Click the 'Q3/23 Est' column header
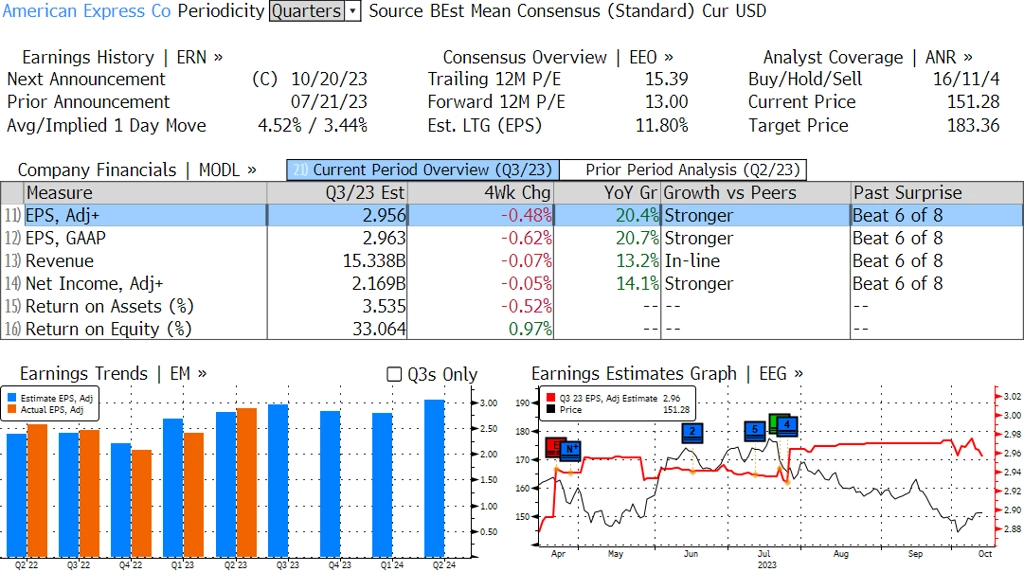The height and width of the screenshot is (572, 1024). pyautogui.click(x=337, y=193)
